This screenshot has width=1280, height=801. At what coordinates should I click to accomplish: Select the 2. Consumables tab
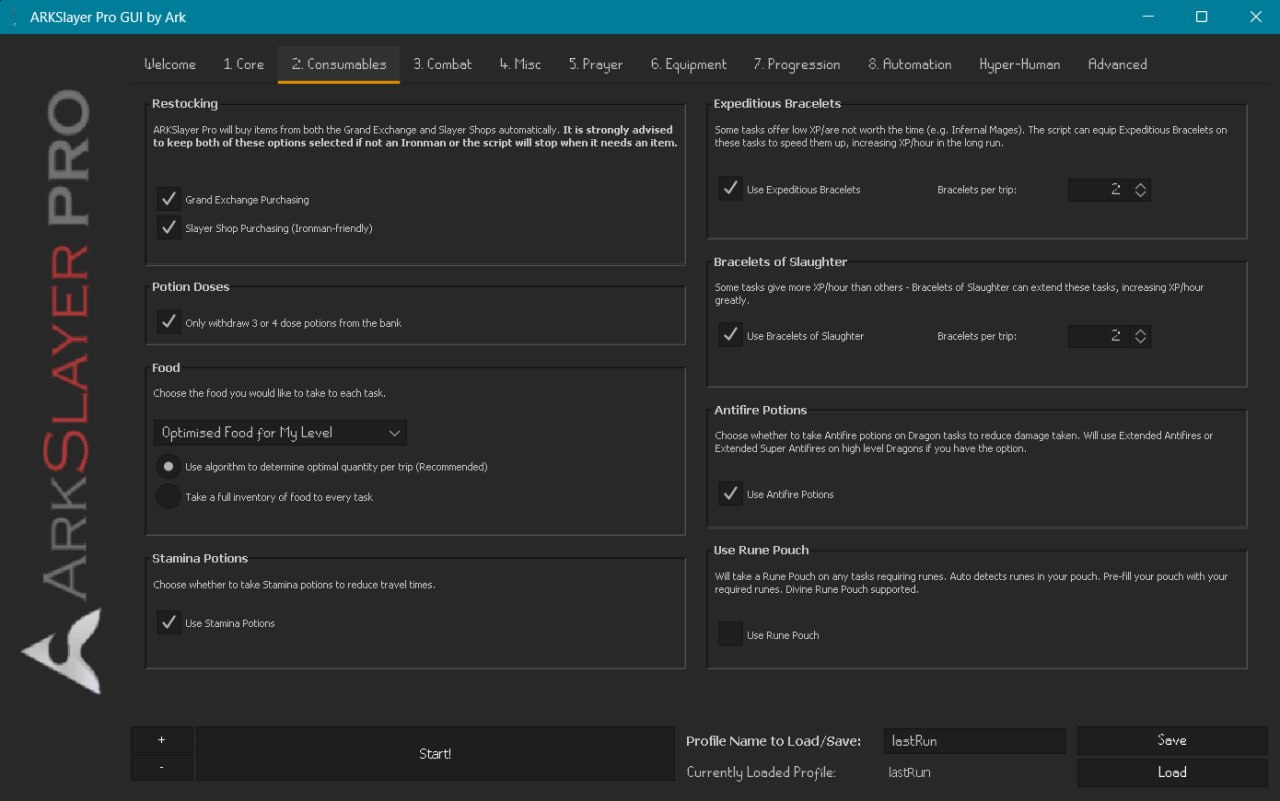(x=339, y=64)
